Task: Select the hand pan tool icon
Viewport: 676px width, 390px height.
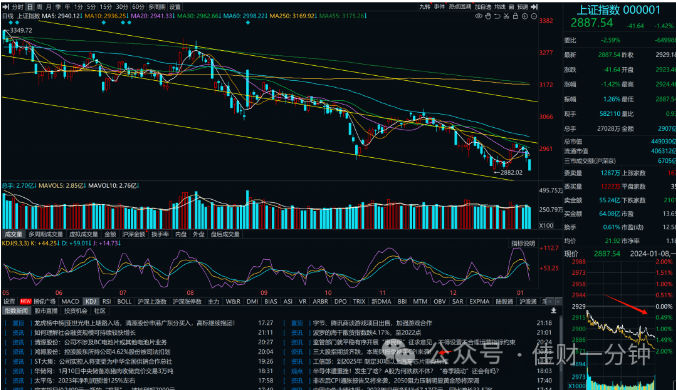Action: click(488, 16)
